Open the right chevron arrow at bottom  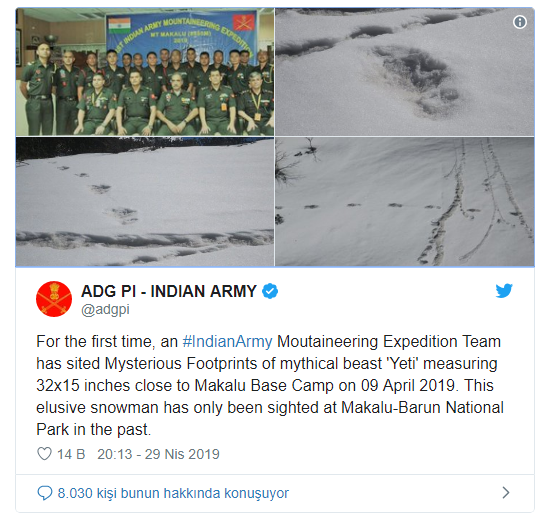506,493
